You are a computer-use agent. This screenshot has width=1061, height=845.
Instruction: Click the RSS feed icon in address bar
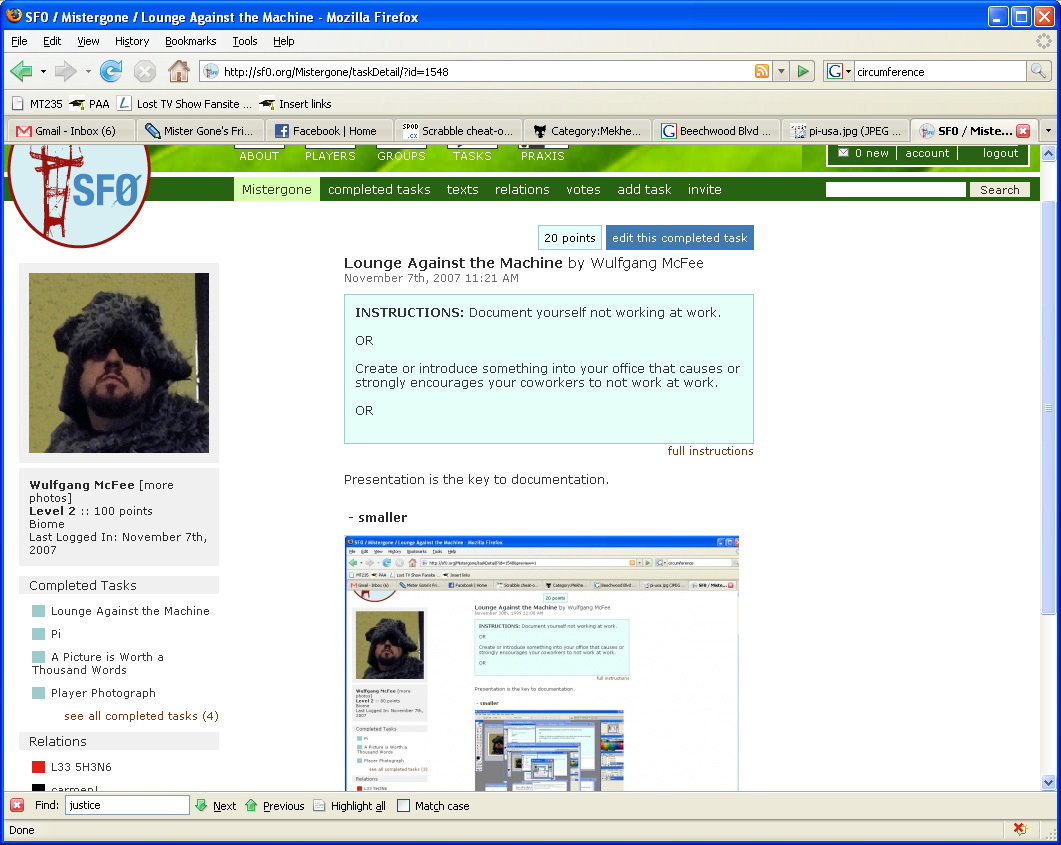coord(762,71)
